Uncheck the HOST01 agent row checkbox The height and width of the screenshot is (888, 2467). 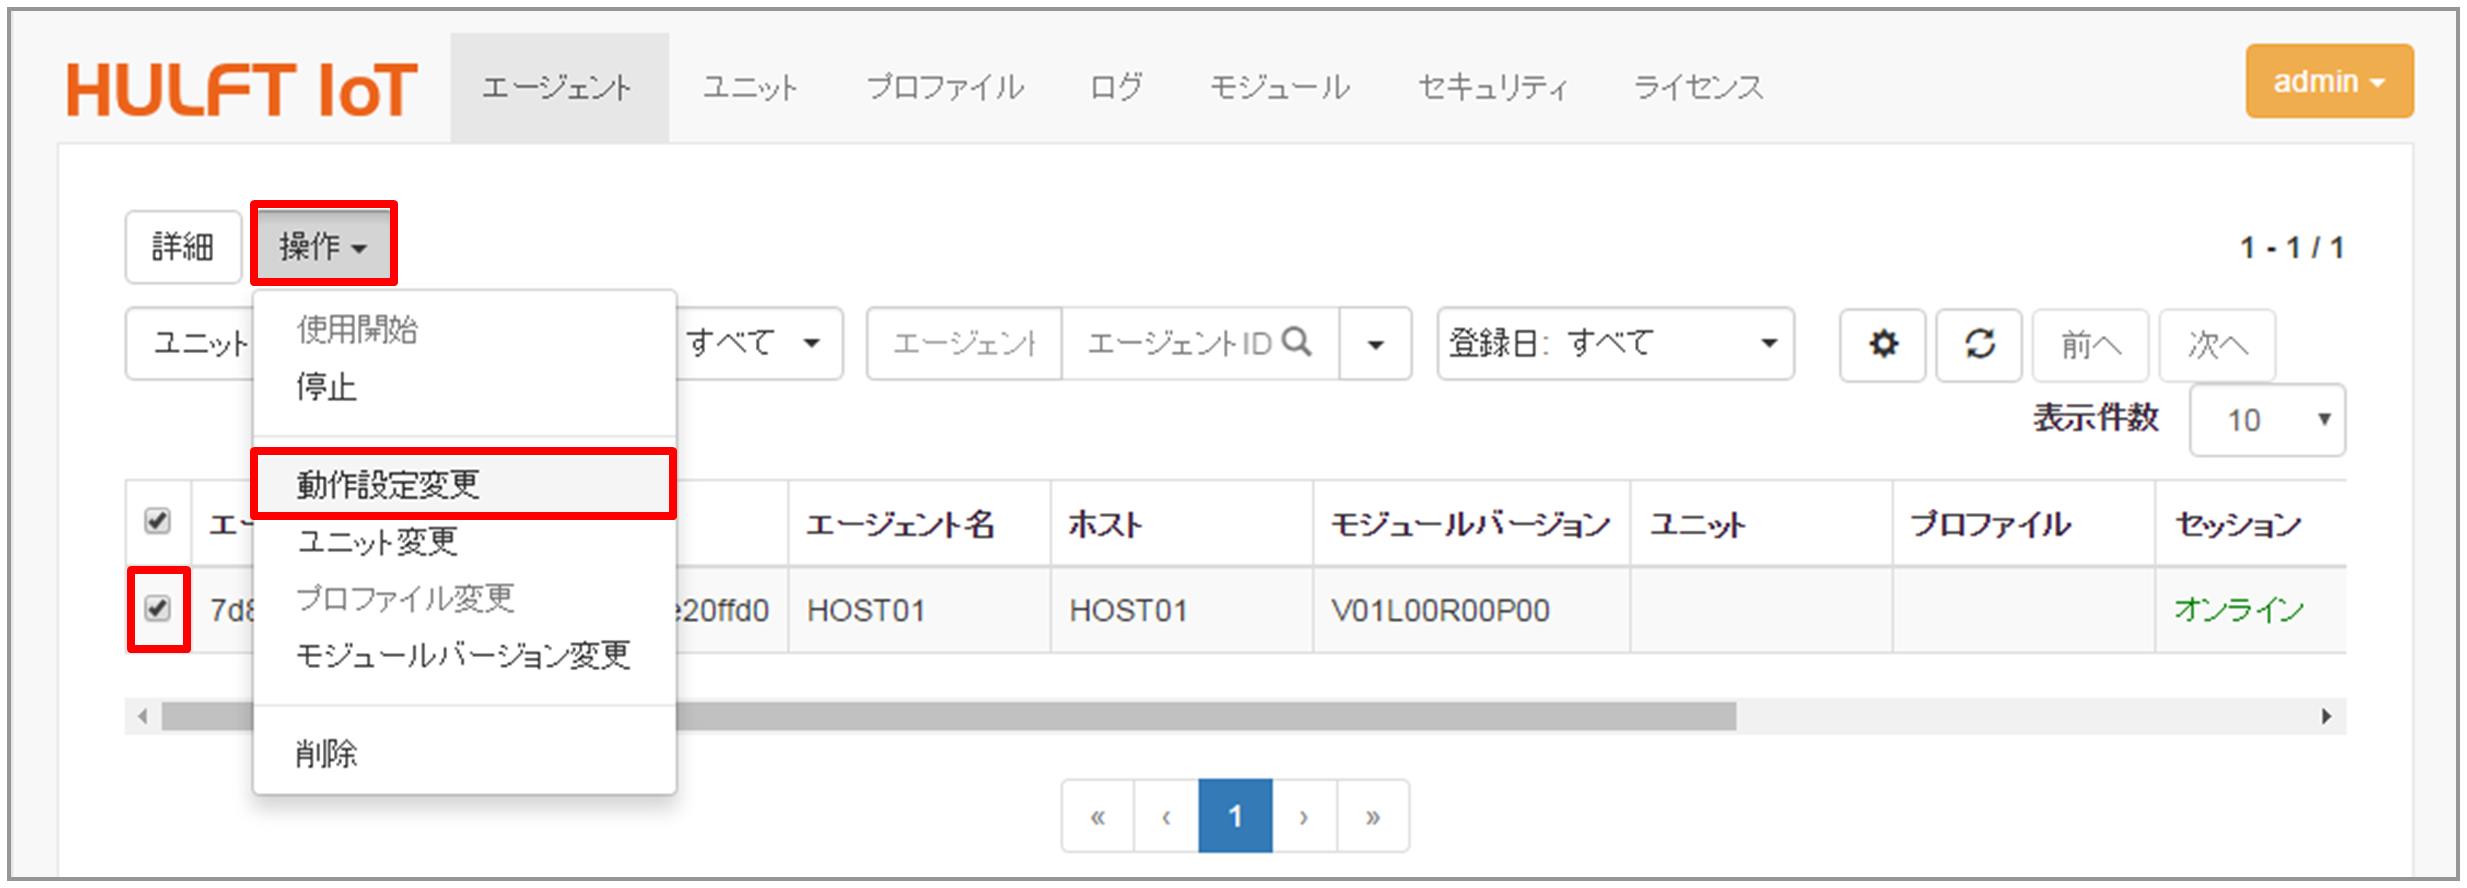[x=157, y=609]
